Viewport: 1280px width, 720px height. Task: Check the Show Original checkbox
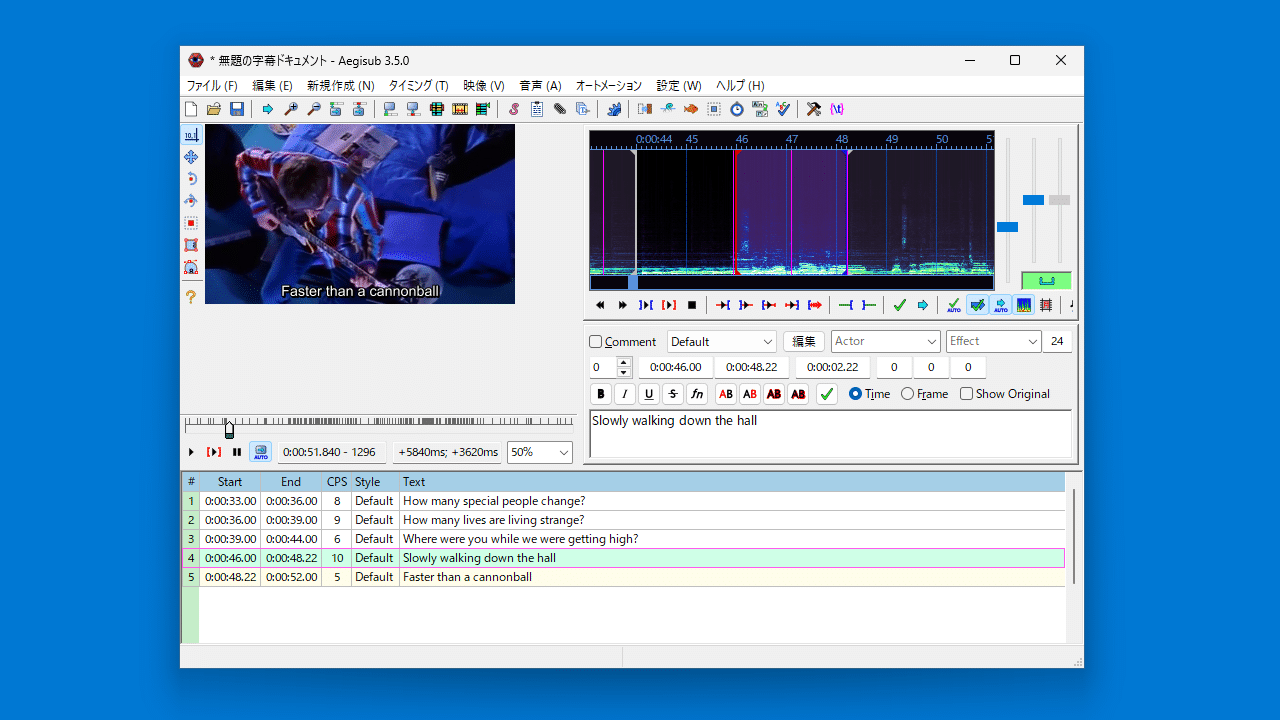pos(966,394)
